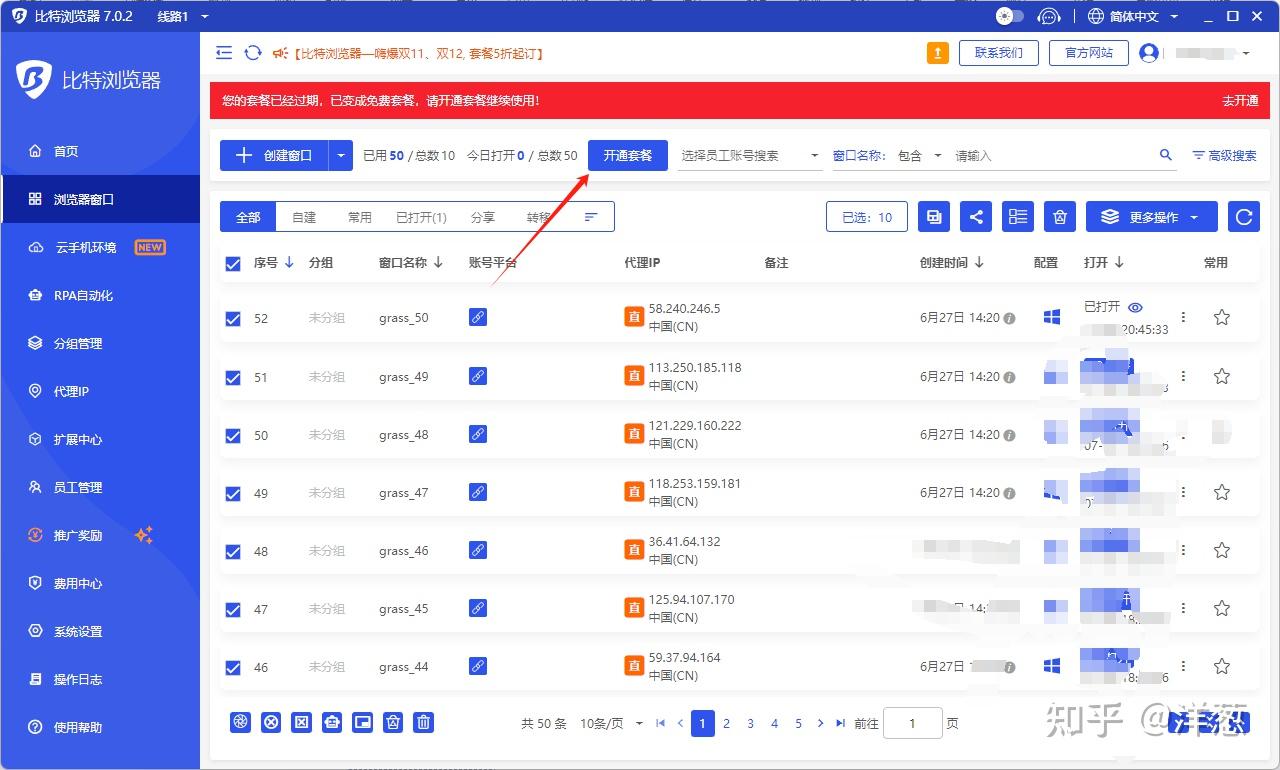The width and height of the screenshot is (1280, 770).
Task: Go to page 3 in the pagination
Action: [x=750, y=723]
